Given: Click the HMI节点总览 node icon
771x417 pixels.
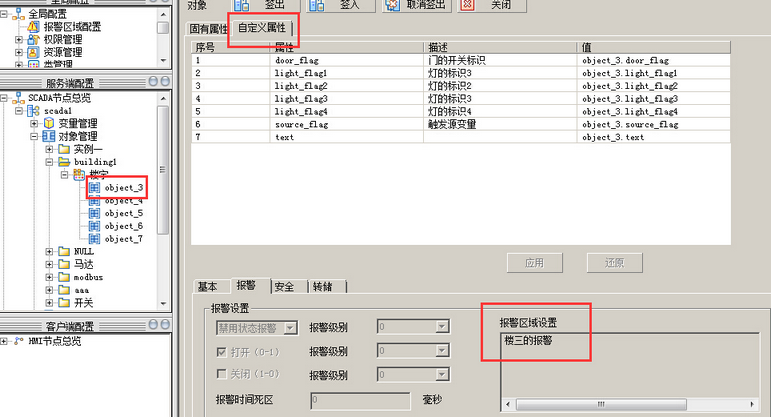Looking at the screenshot, I should pos(19,341).
